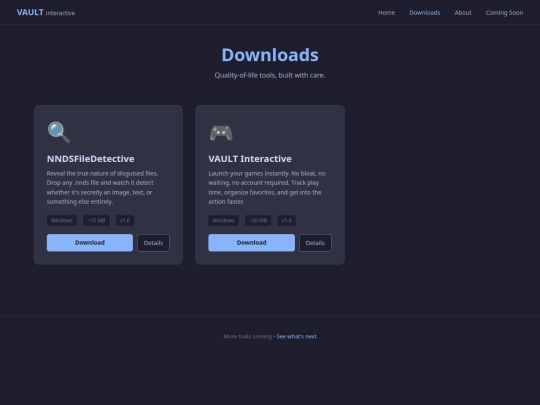Click the Windows tag on VAULT Interactive card
540x405 pixels.
click(x=224, y=220)
